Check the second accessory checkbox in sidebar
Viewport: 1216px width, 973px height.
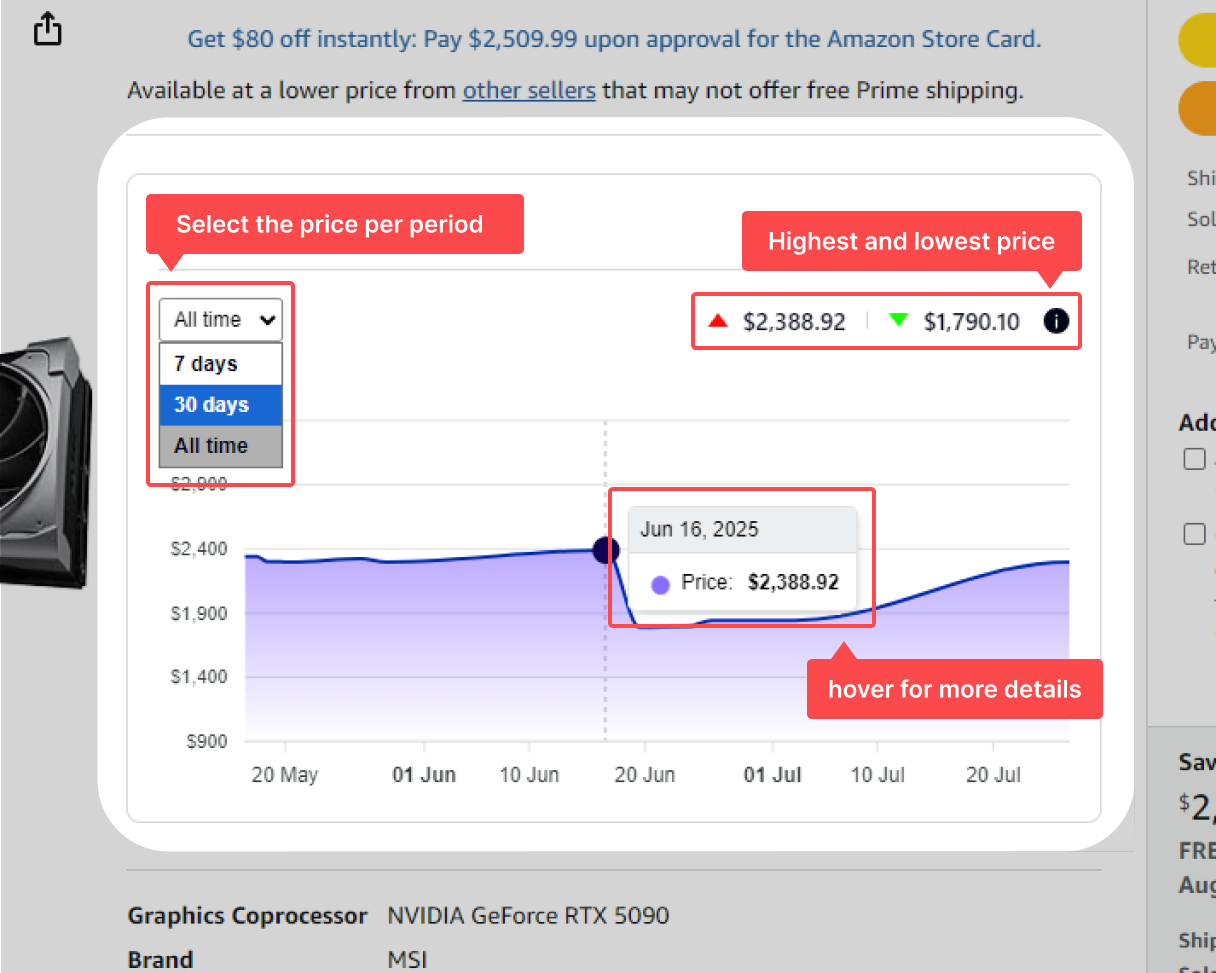(x=1194, y=534)
